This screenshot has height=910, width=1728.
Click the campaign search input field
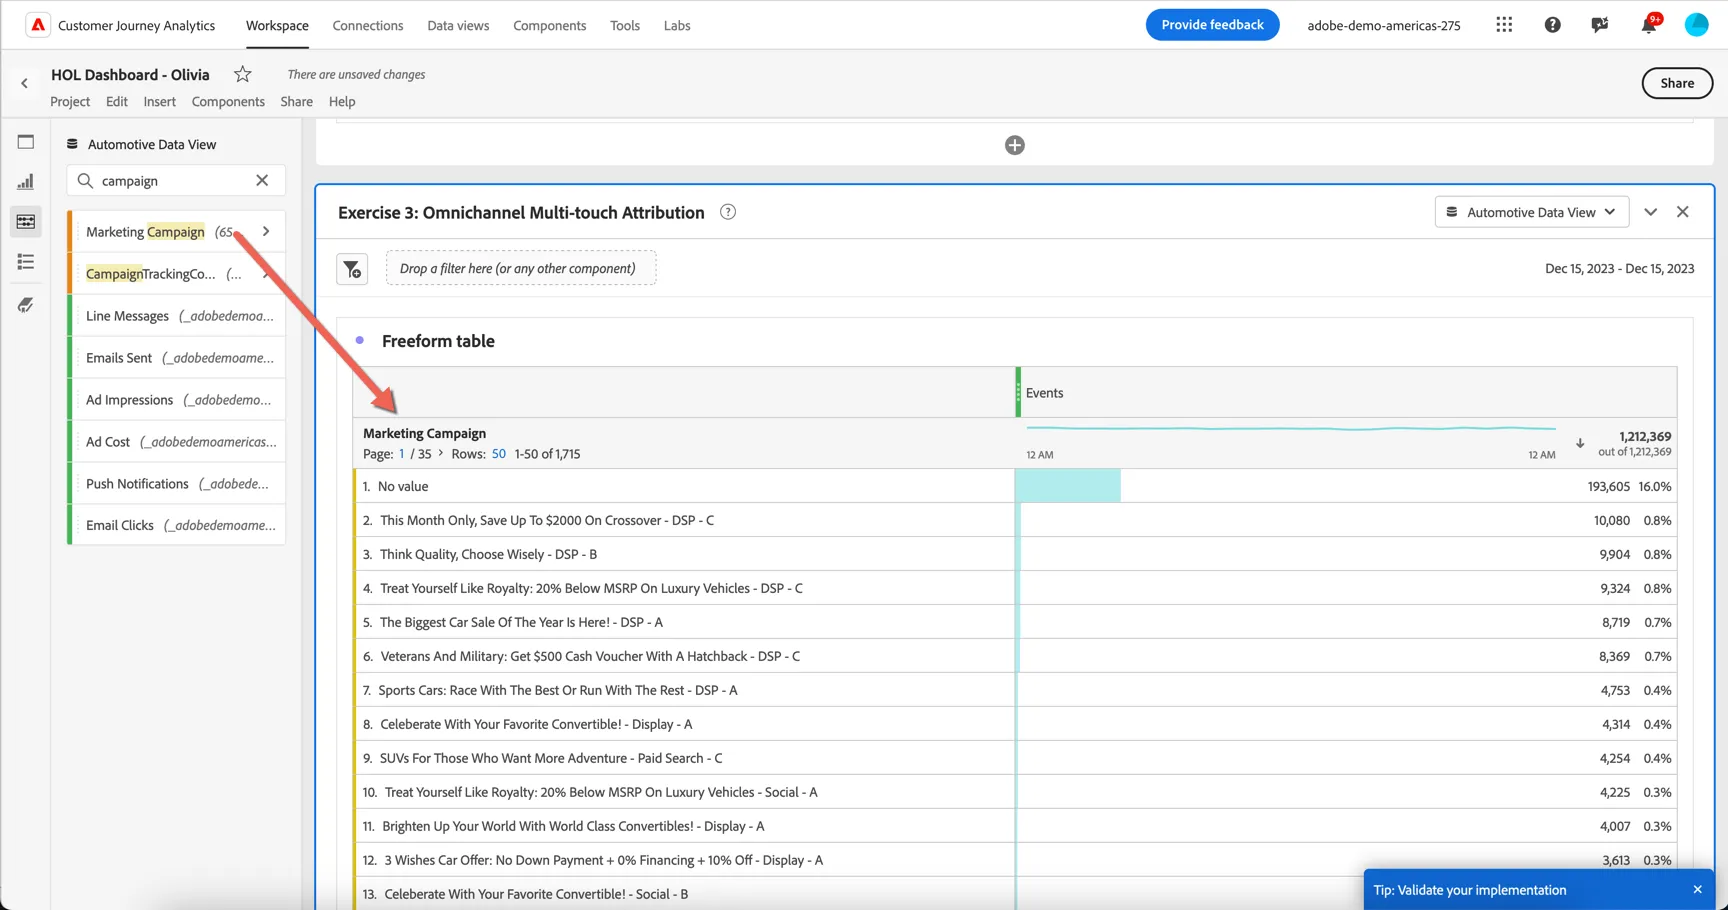(175, 180)
